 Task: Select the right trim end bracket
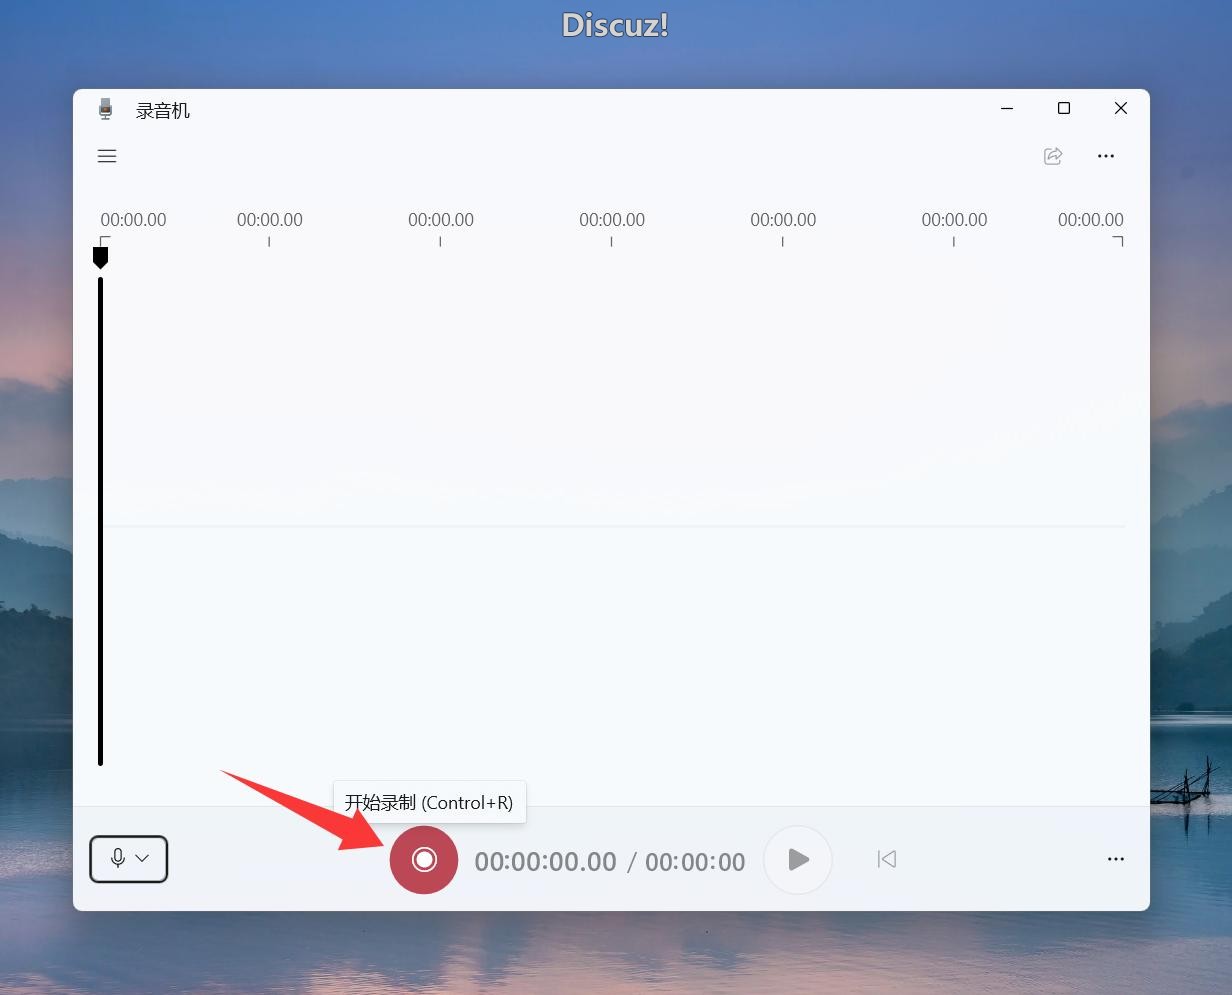[1119, 240]
